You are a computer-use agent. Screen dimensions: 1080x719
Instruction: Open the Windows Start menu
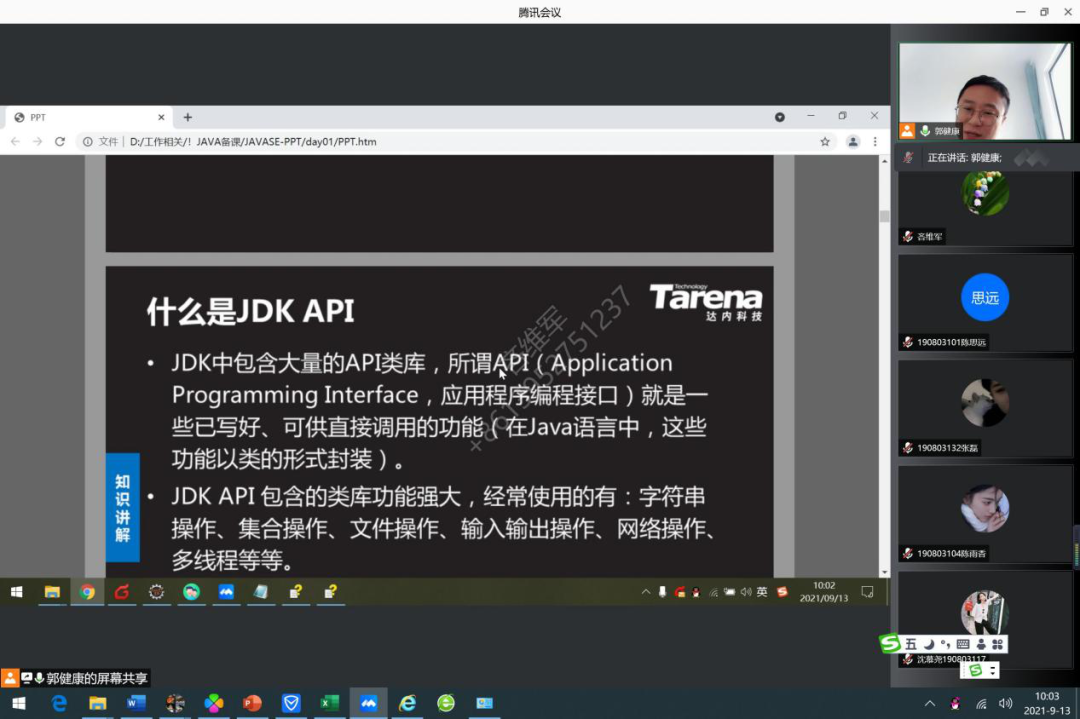click(19, 703)
